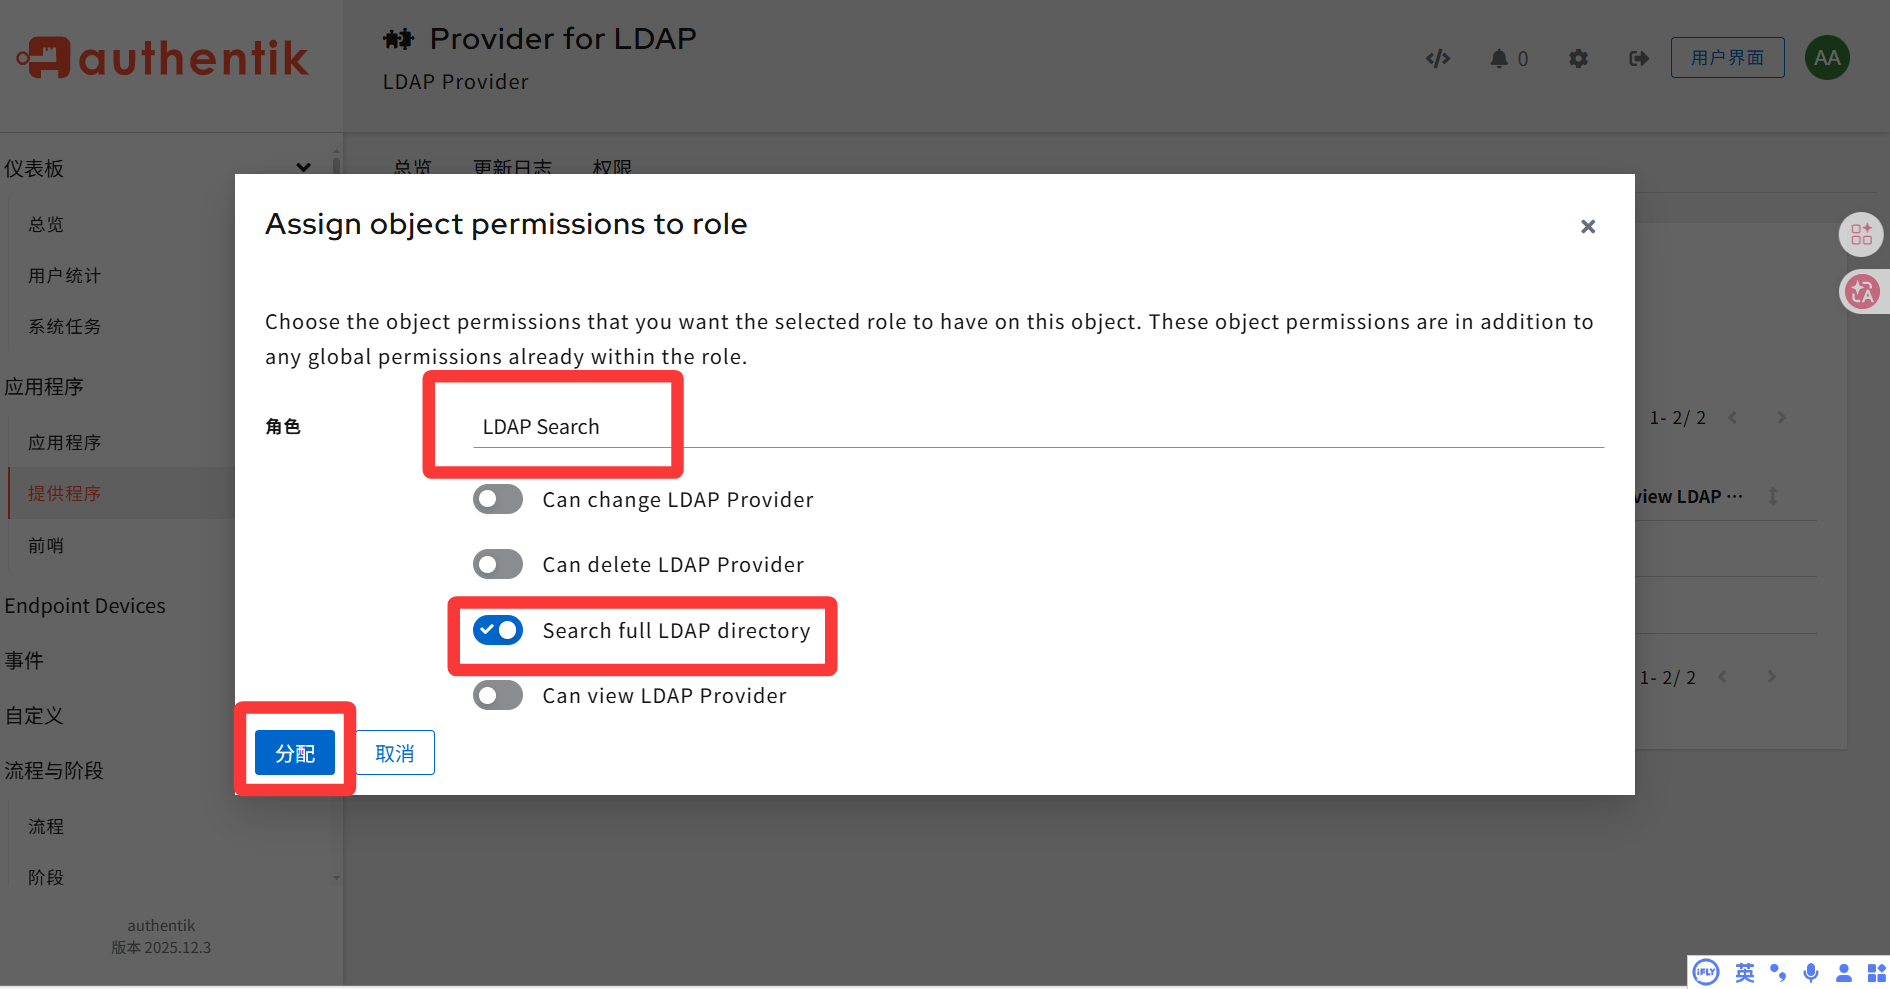Click the notification bell icon
The width and height of the screenshot is (1890, 989).
[x=1497, y=58]
